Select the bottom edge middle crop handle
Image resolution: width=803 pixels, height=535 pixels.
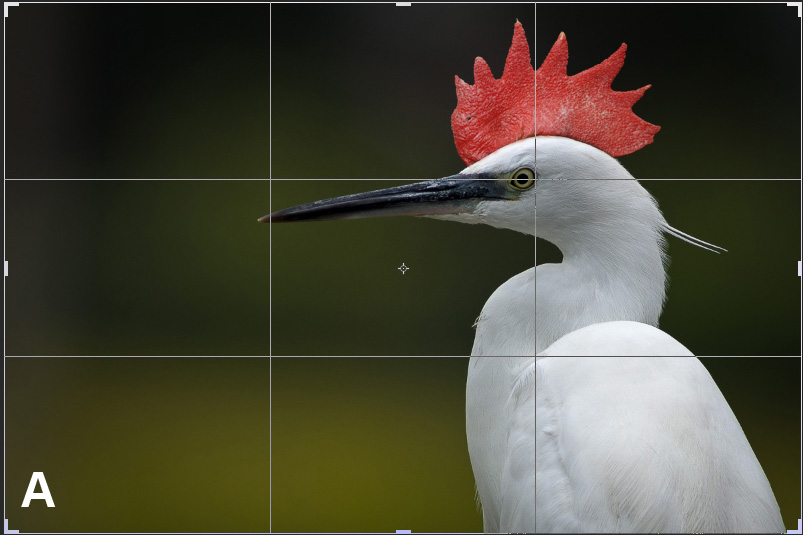tap(403, 531)
